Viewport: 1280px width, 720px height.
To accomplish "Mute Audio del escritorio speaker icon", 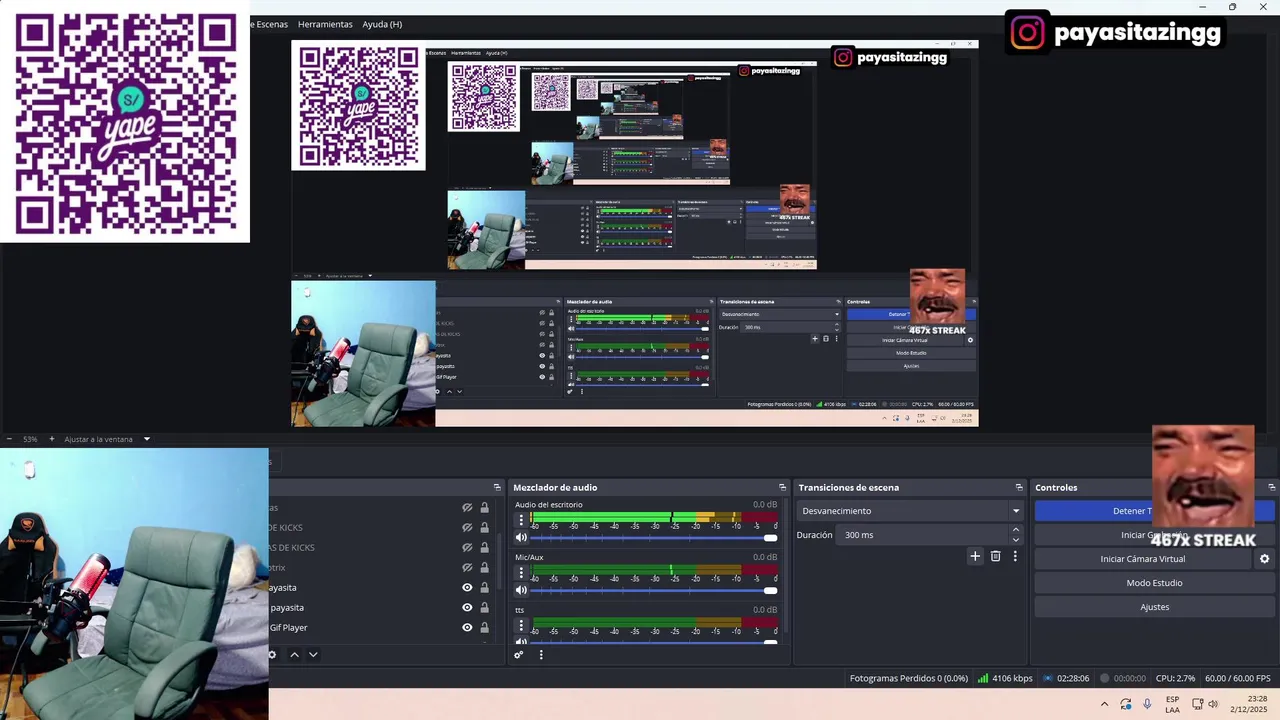I will (521, 538).
